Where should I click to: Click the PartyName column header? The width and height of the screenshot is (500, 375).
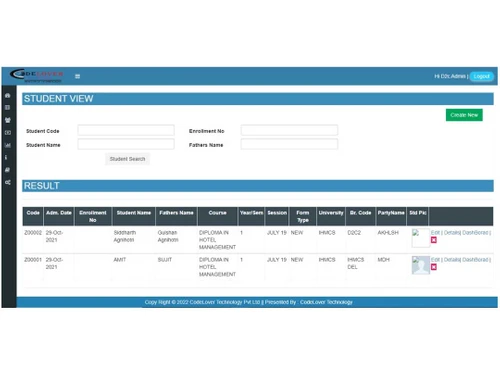(x=391, y=216)
